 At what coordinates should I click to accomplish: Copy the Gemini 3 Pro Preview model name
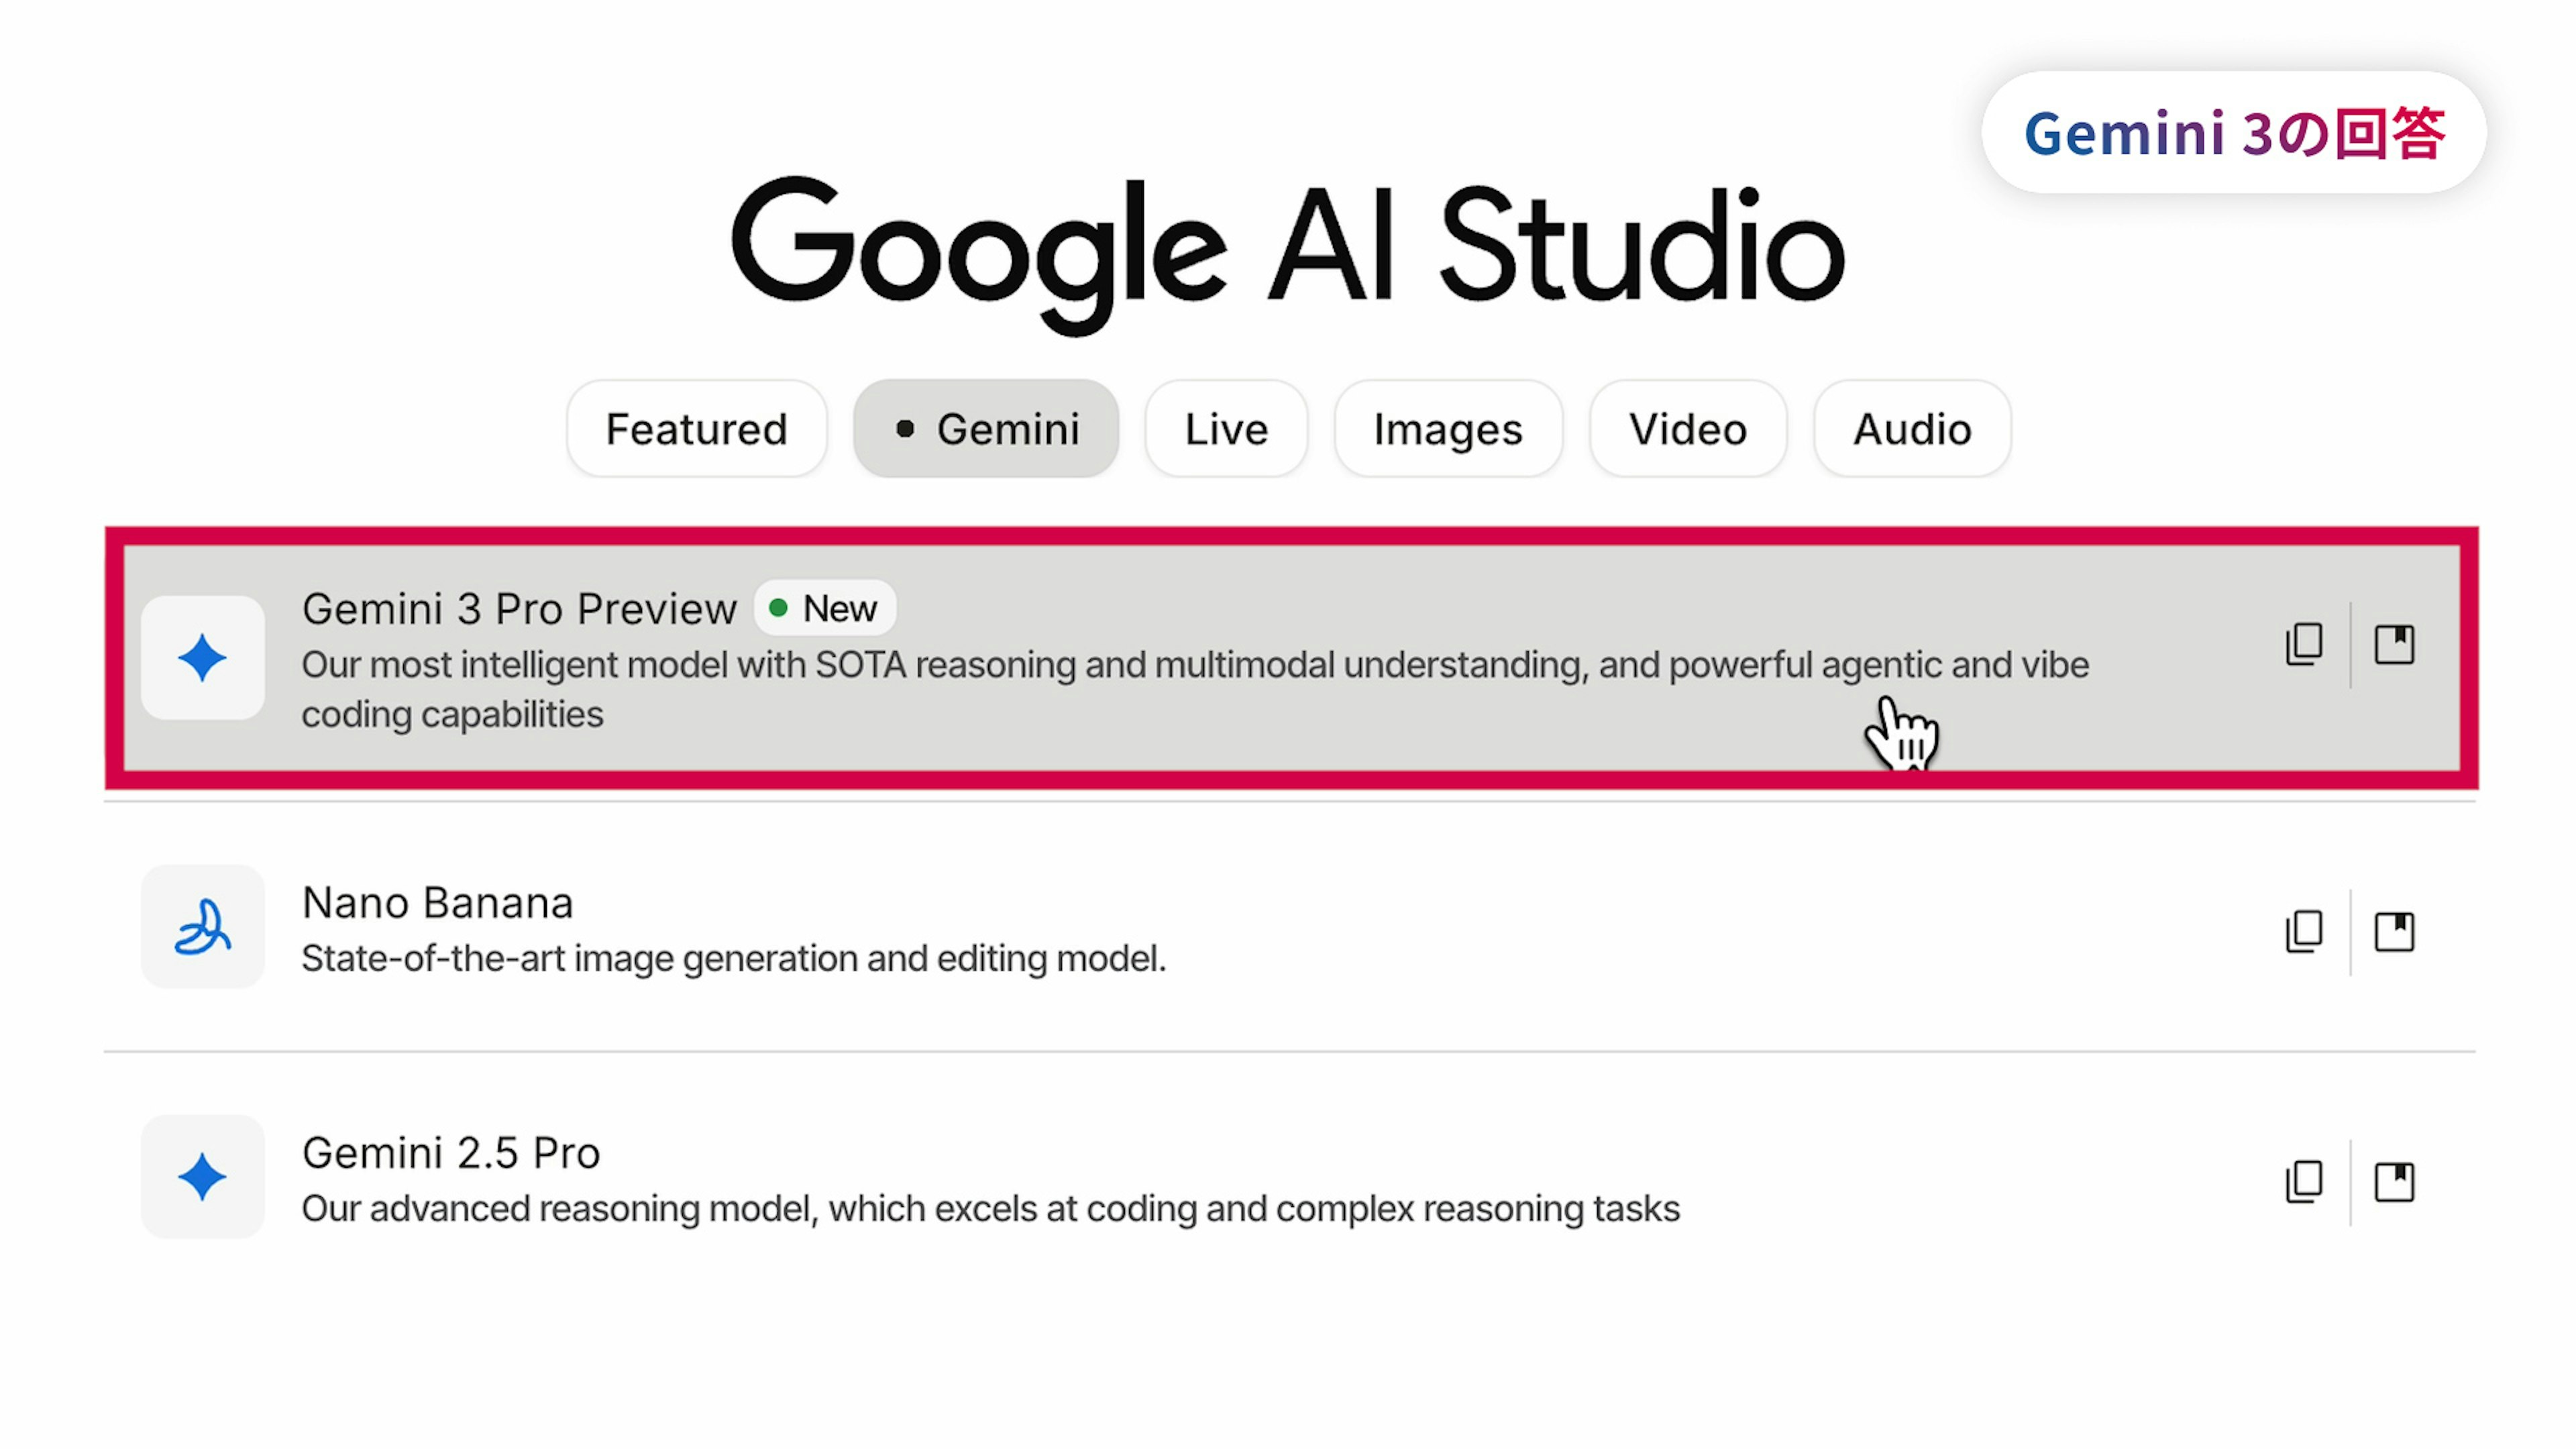coord(2304,645)
